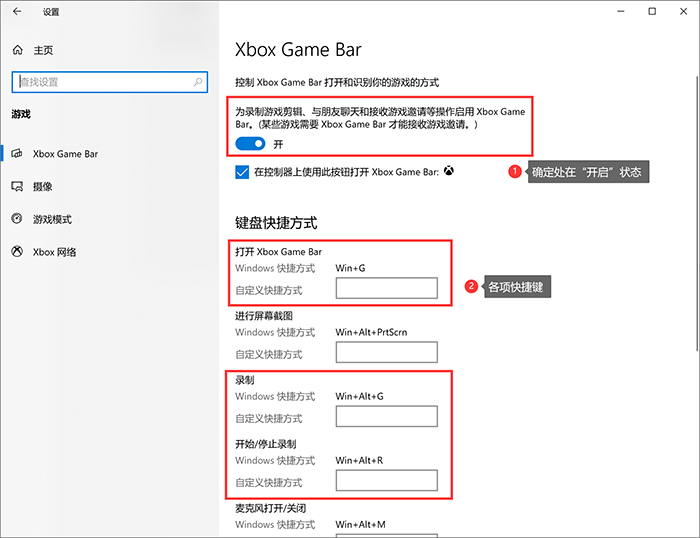Go back with the arrow icon
The width and height of the screenshot is (700, 538).
[x=17, y=12]
